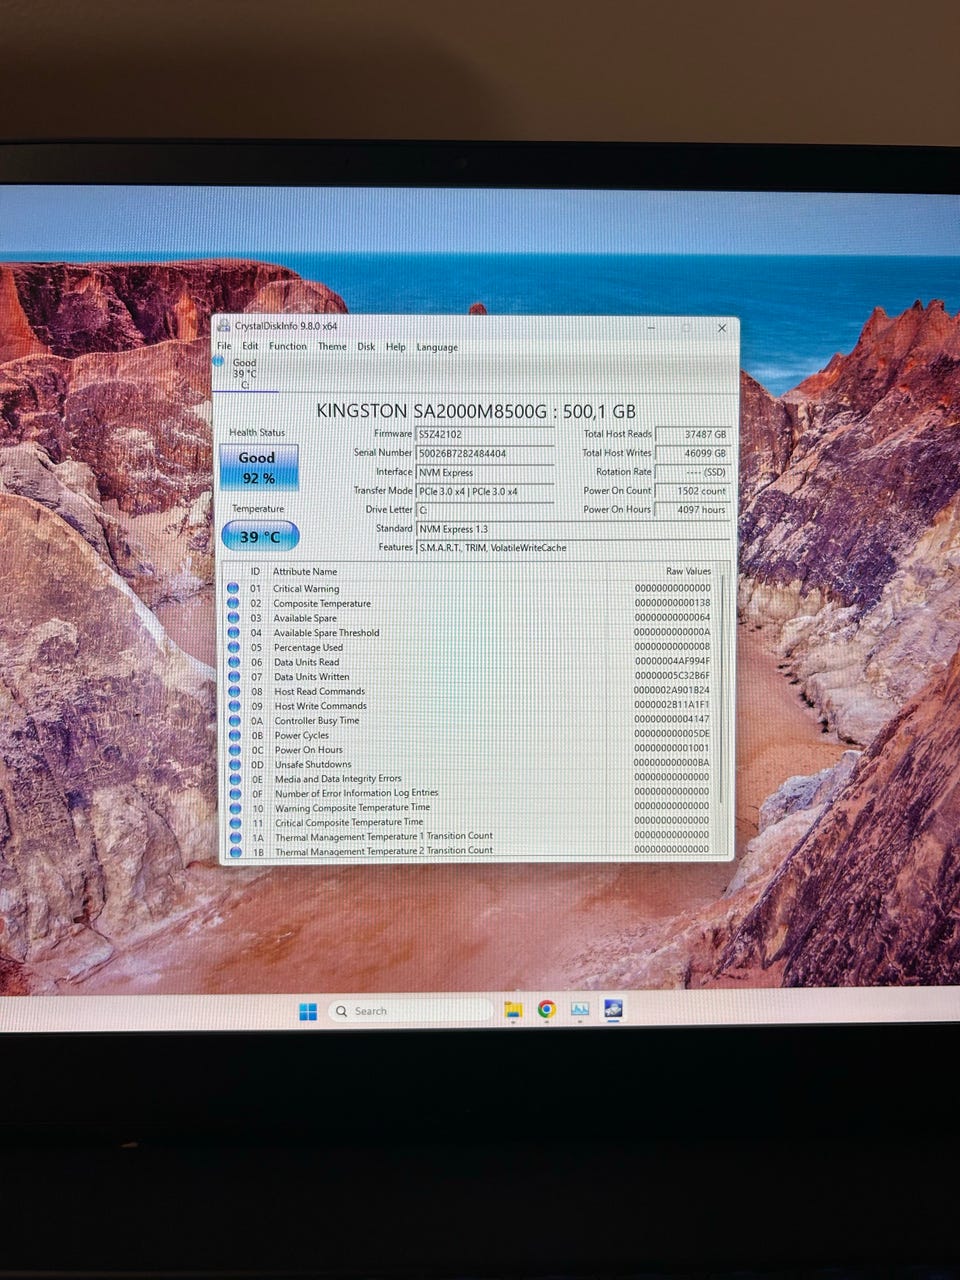Open the Edit menu

(250, 346)
